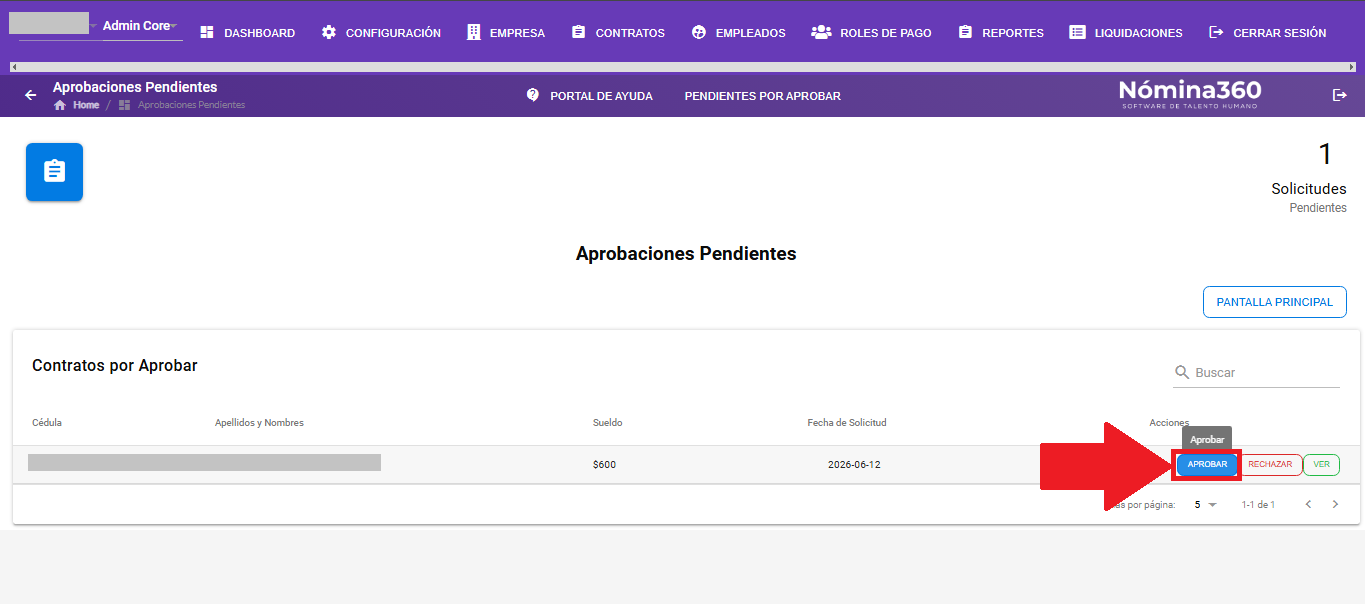Open the Dashboard menu
The height and width of the screenshot is (604, 1365).
247,33
